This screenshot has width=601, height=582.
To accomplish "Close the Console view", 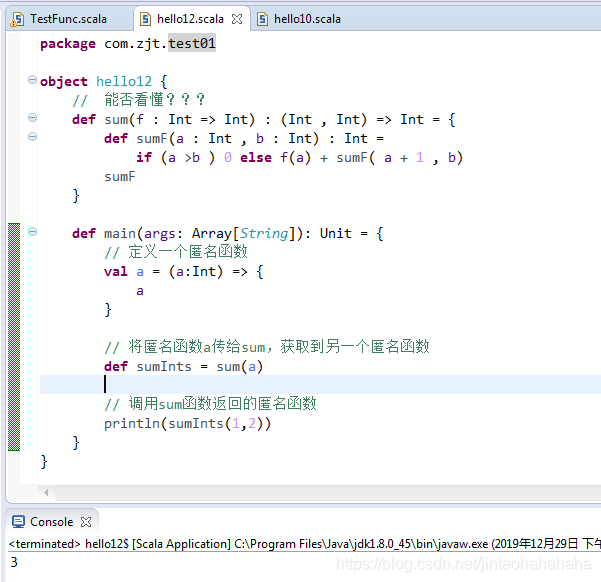I will coord(86,522).
